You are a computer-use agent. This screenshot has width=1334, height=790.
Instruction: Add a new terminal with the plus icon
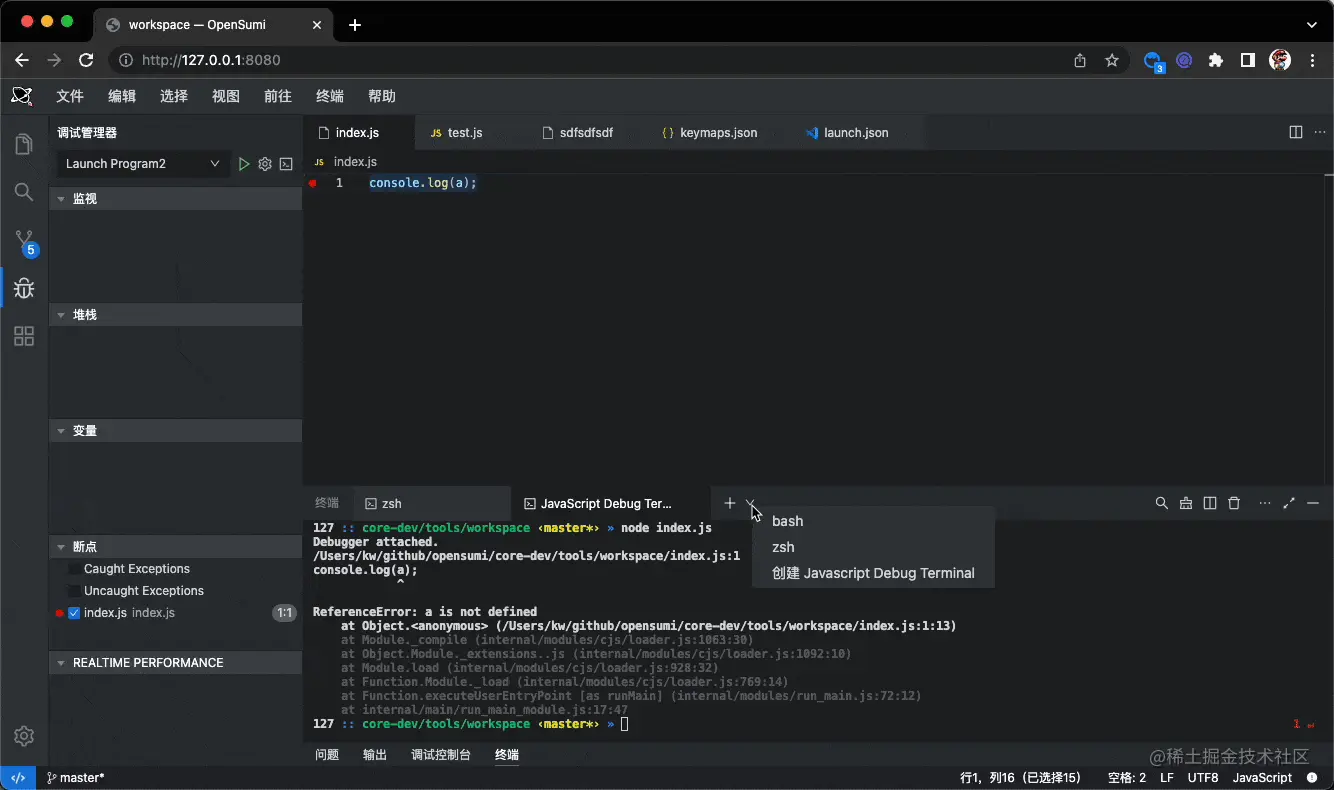click(730, 503)
